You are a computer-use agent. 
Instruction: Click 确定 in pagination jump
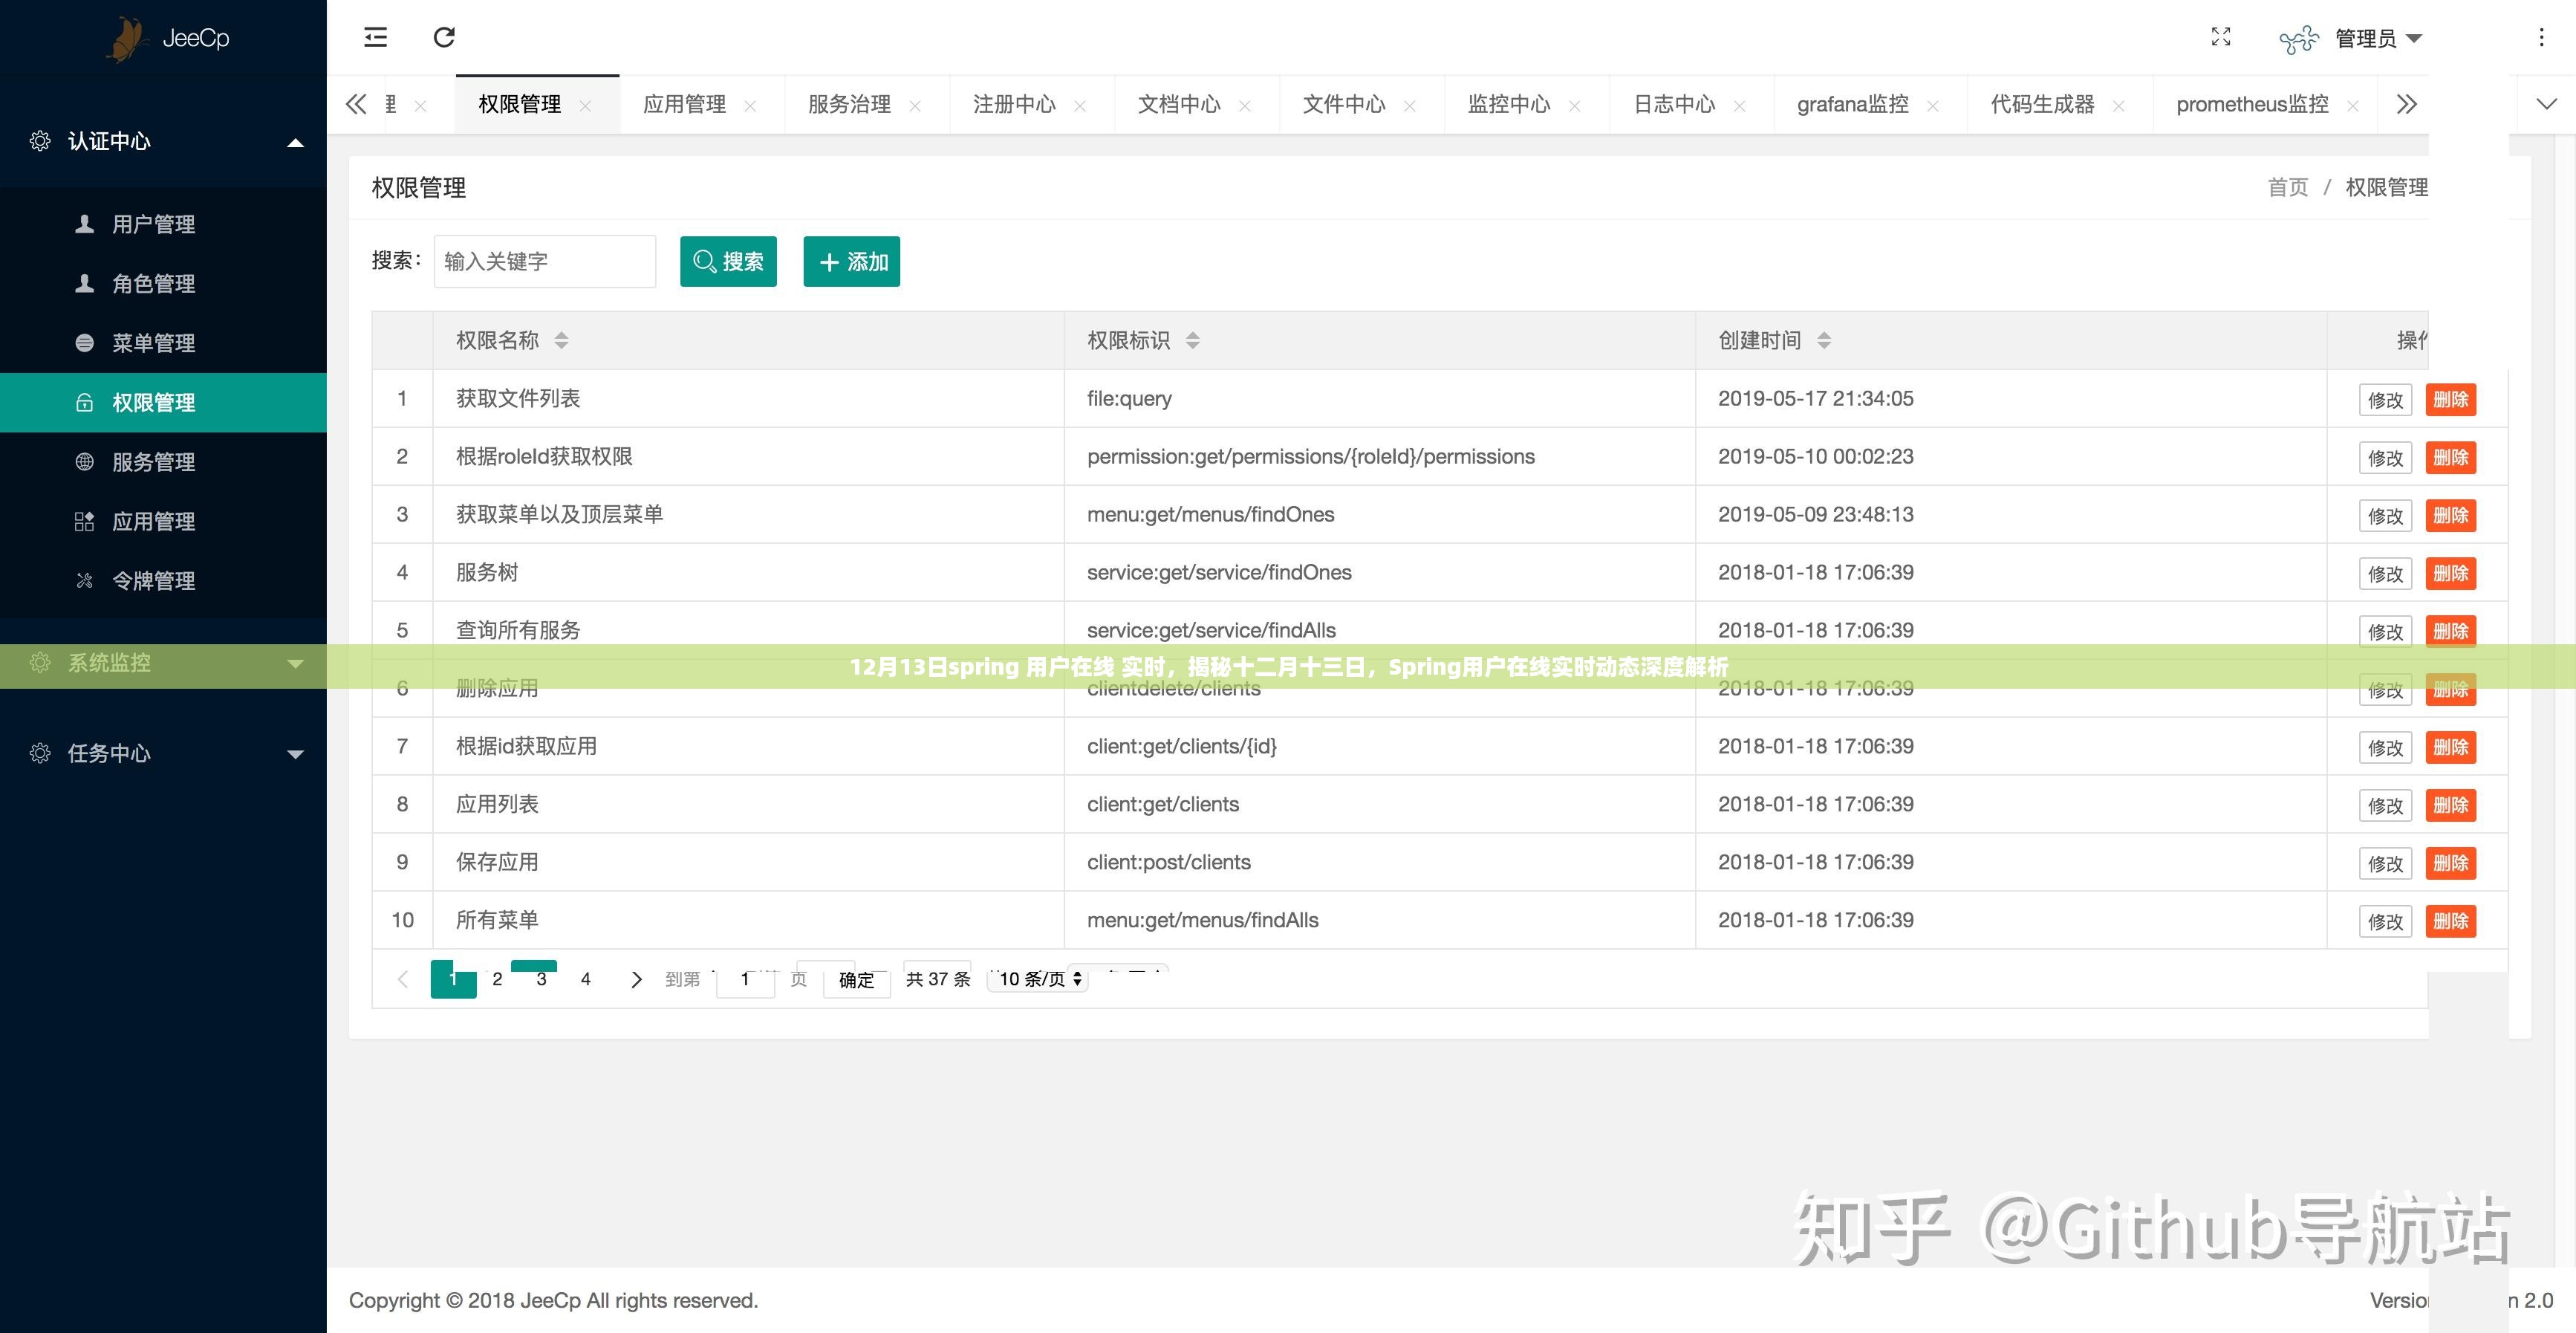coord(856,980)
